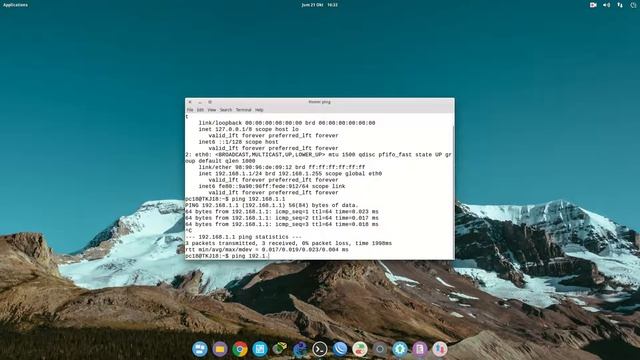Open the terminal Search menu
This screenshot has height=360, width=640.
point(226,110)
